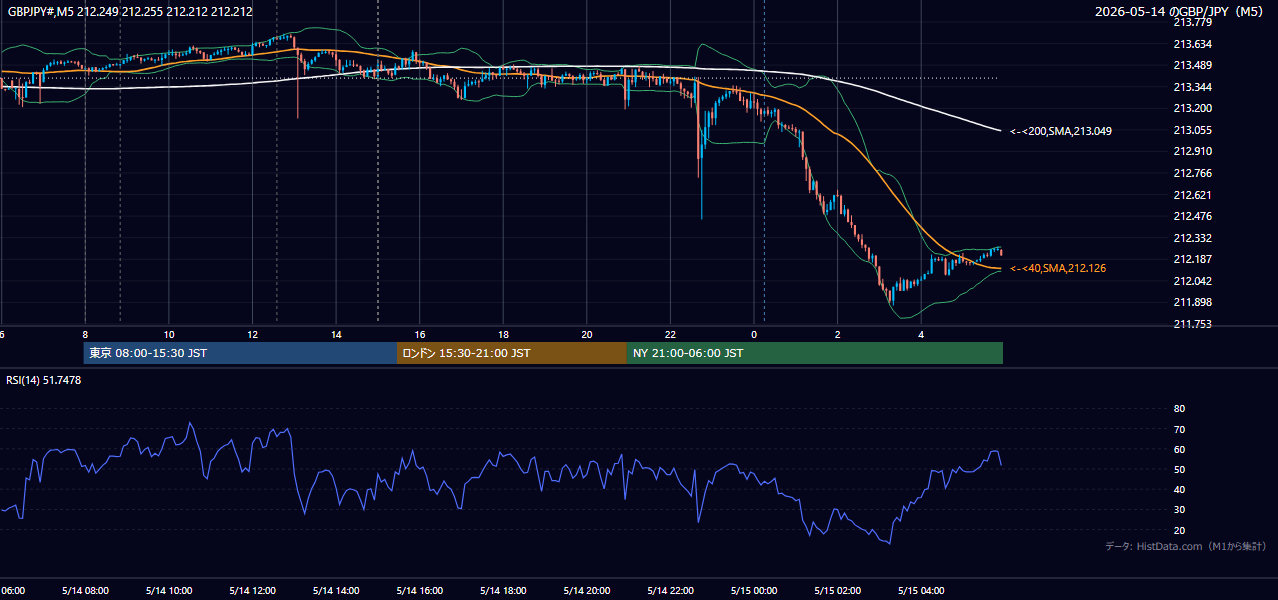
Task: Click the '5/14 22:00' bottom time label
Action: coord(670,591)
